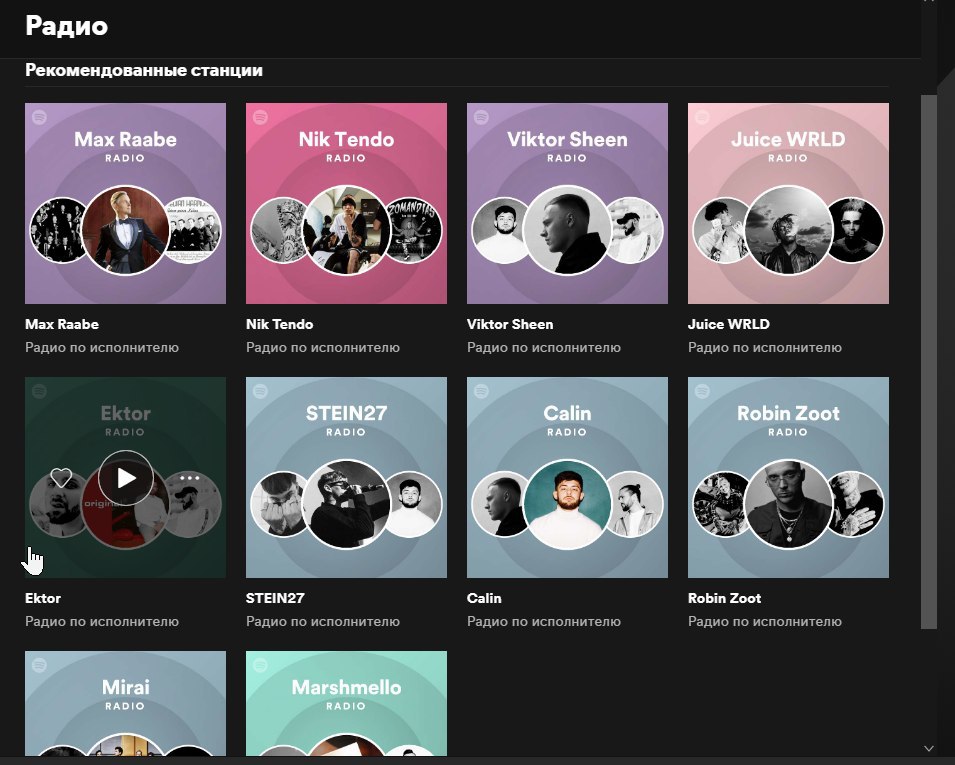This screenshot has height=765, width=955.
Task: Click the Juice WRLD title link
Action: click(x=729, y=324)
